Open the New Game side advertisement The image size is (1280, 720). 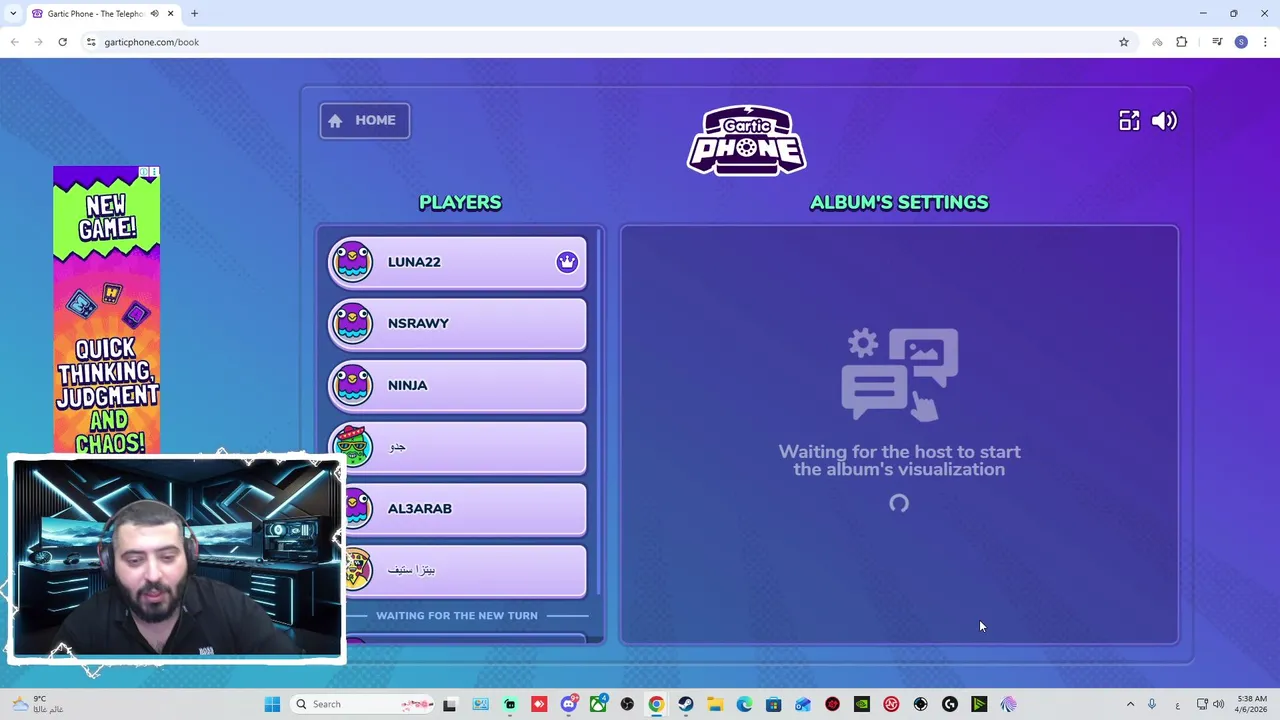pyautogui.click(x=106, y=312)
